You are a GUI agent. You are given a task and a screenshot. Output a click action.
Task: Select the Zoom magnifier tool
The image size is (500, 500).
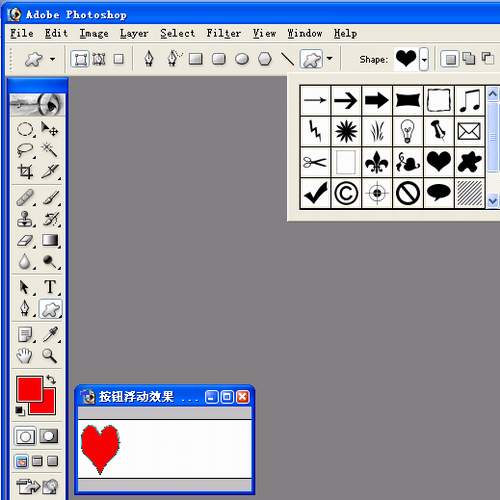click(x=49, y=356)
